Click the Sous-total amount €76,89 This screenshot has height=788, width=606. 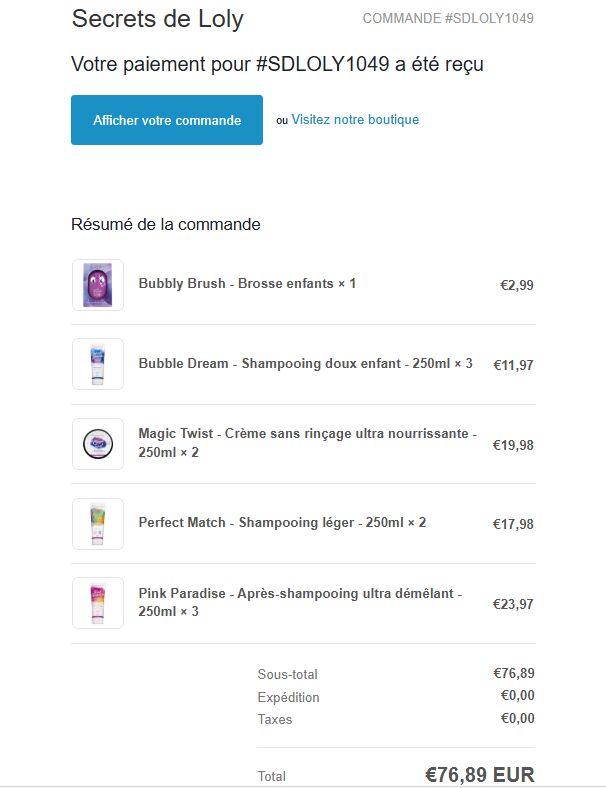coord(514,673)
